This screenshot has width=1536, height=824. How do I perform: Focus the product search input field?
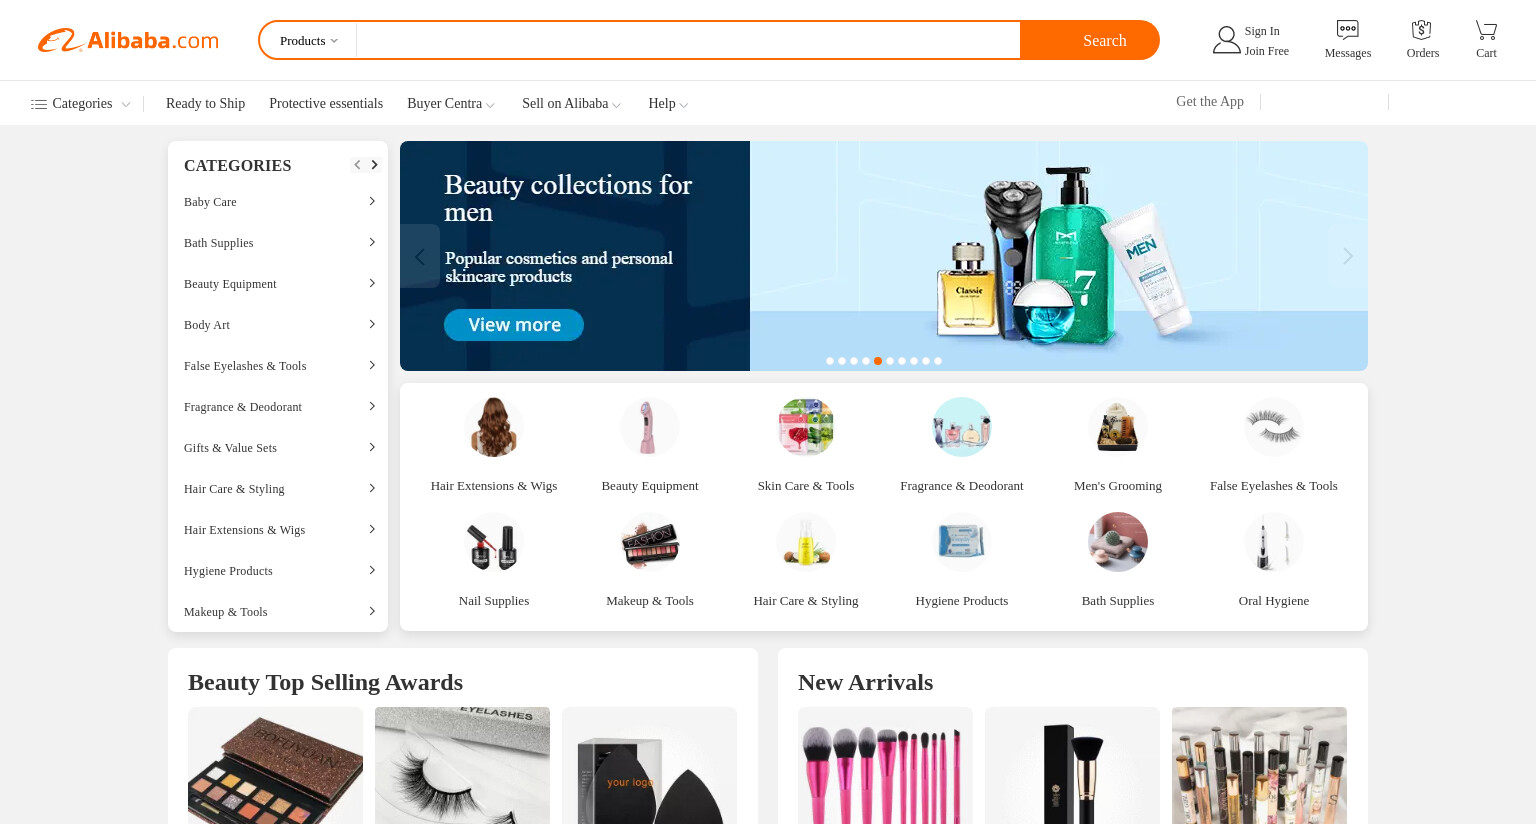click(x=688, y=41)
